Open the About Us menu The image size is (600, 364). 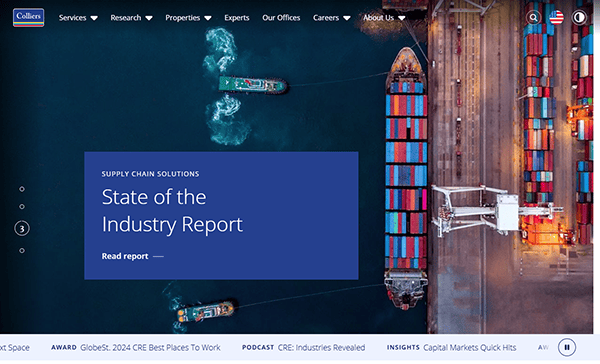(x=378, y=18)
